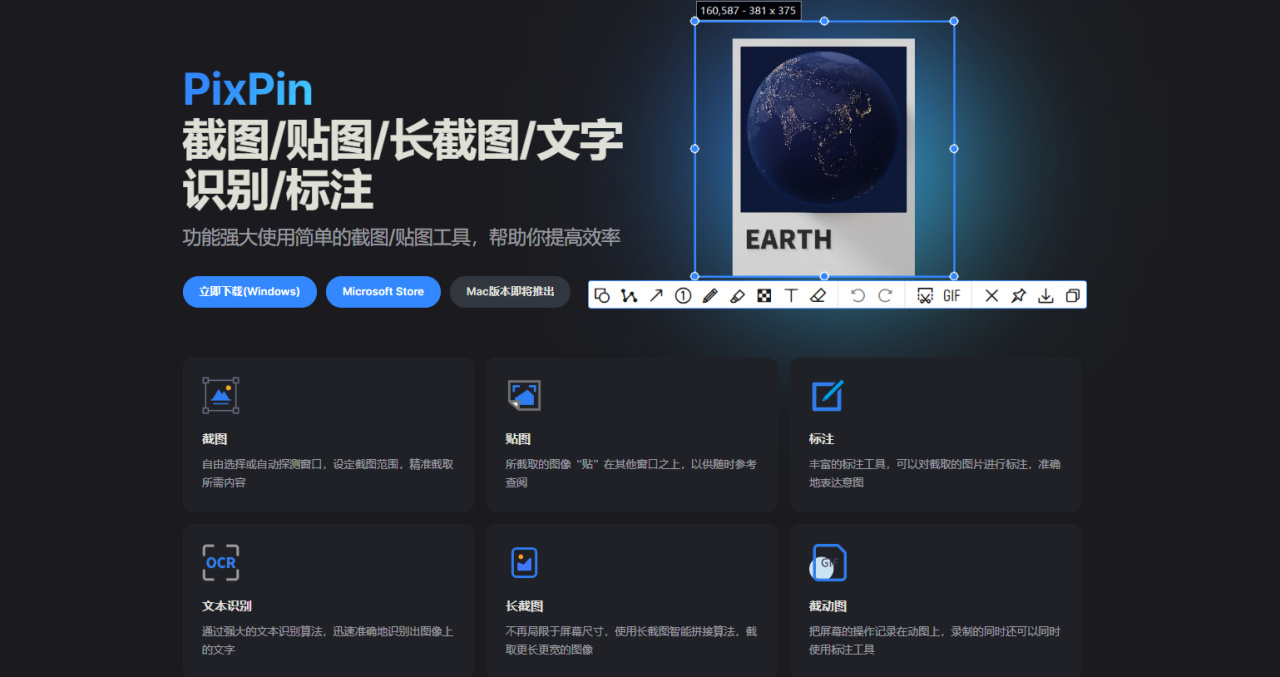Click the OCR feature icon
This screenshot has height=677, width=1280.
click(221, 562)
